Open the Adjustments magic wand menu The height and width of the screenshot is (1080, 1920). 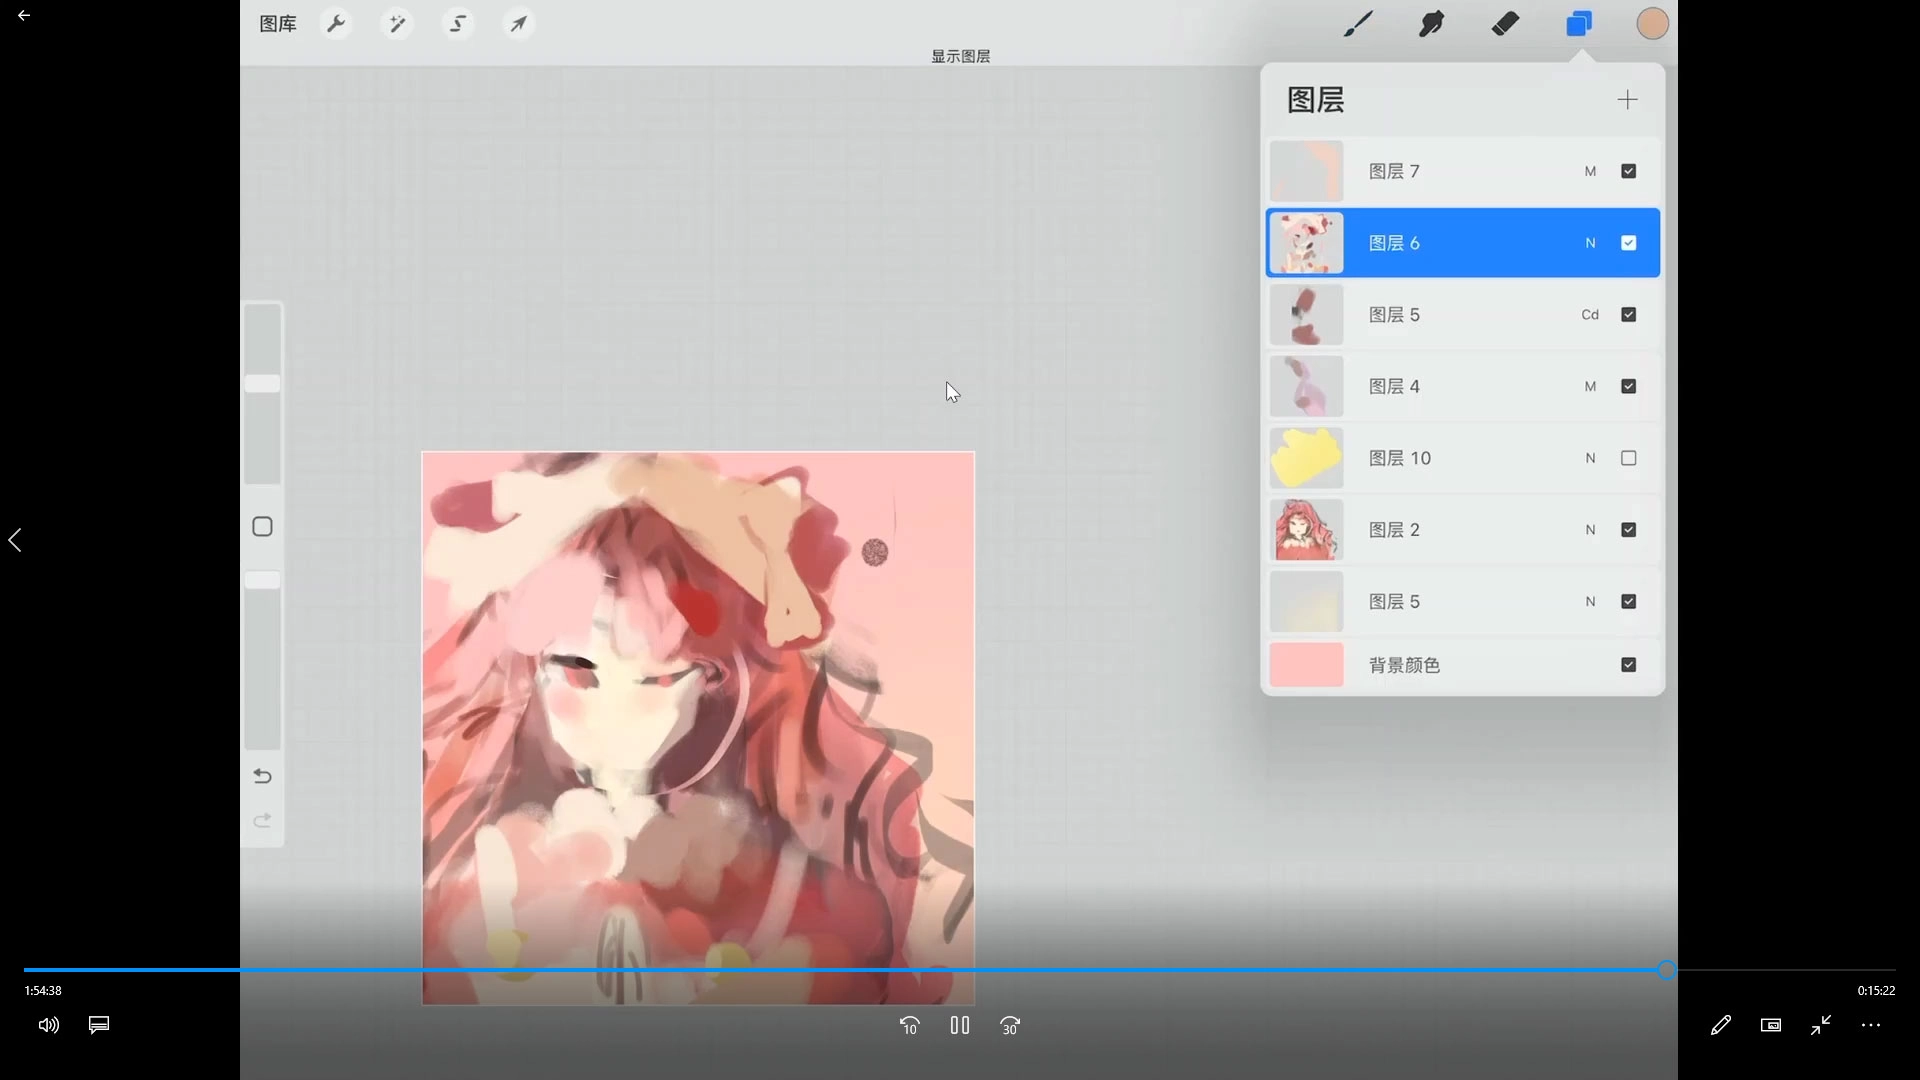[397, 23]
